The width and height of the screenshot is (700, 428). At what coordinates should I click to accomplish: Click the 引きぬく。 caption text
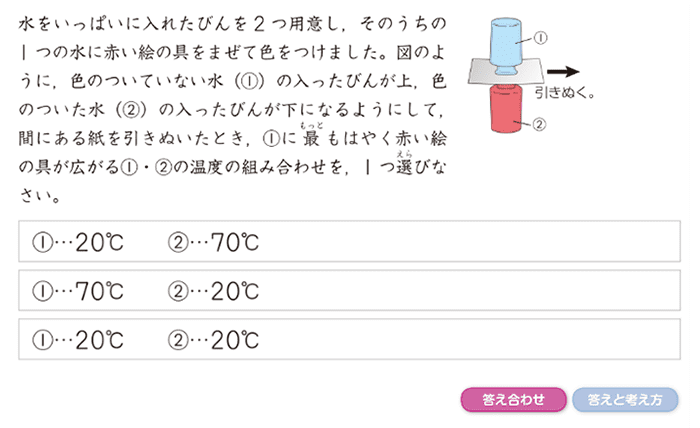(x=565, y=93)
